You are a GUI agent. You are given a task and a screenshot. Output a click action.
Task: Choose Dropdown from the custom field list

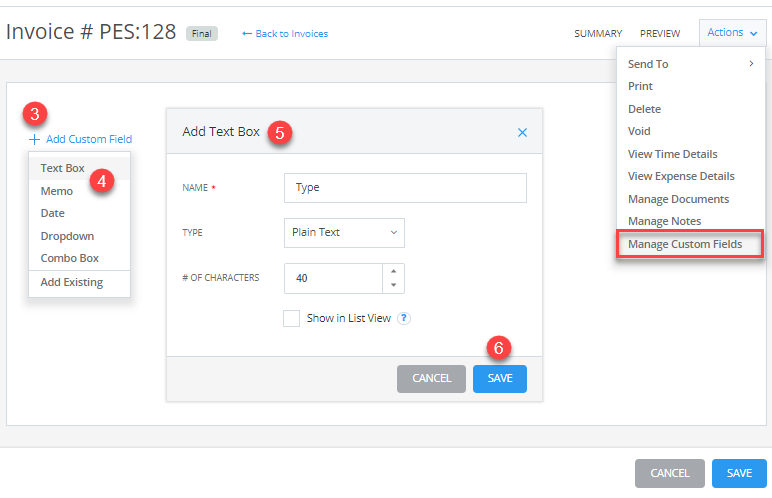pos(79,236)
